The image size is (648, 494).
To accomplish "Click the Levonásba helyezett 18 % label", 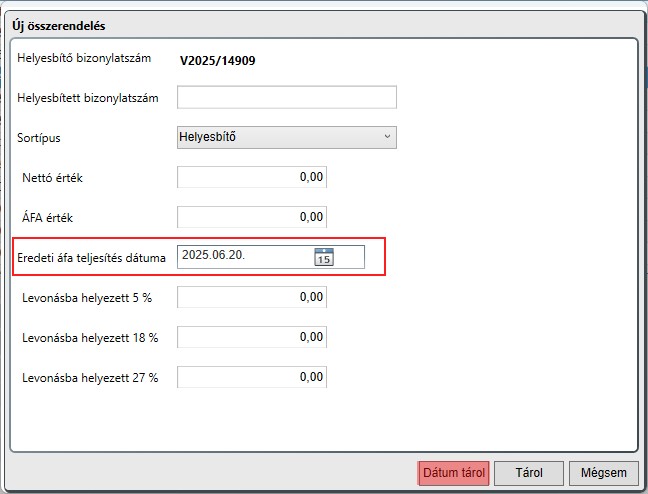I will coord(90,338).
